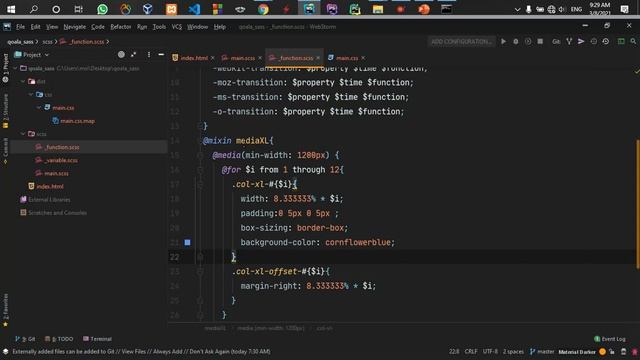Viewport: 640px width, 360px height.
Task: Toggle the Commit tool window stripe
Action: click(x=5, y=150)
